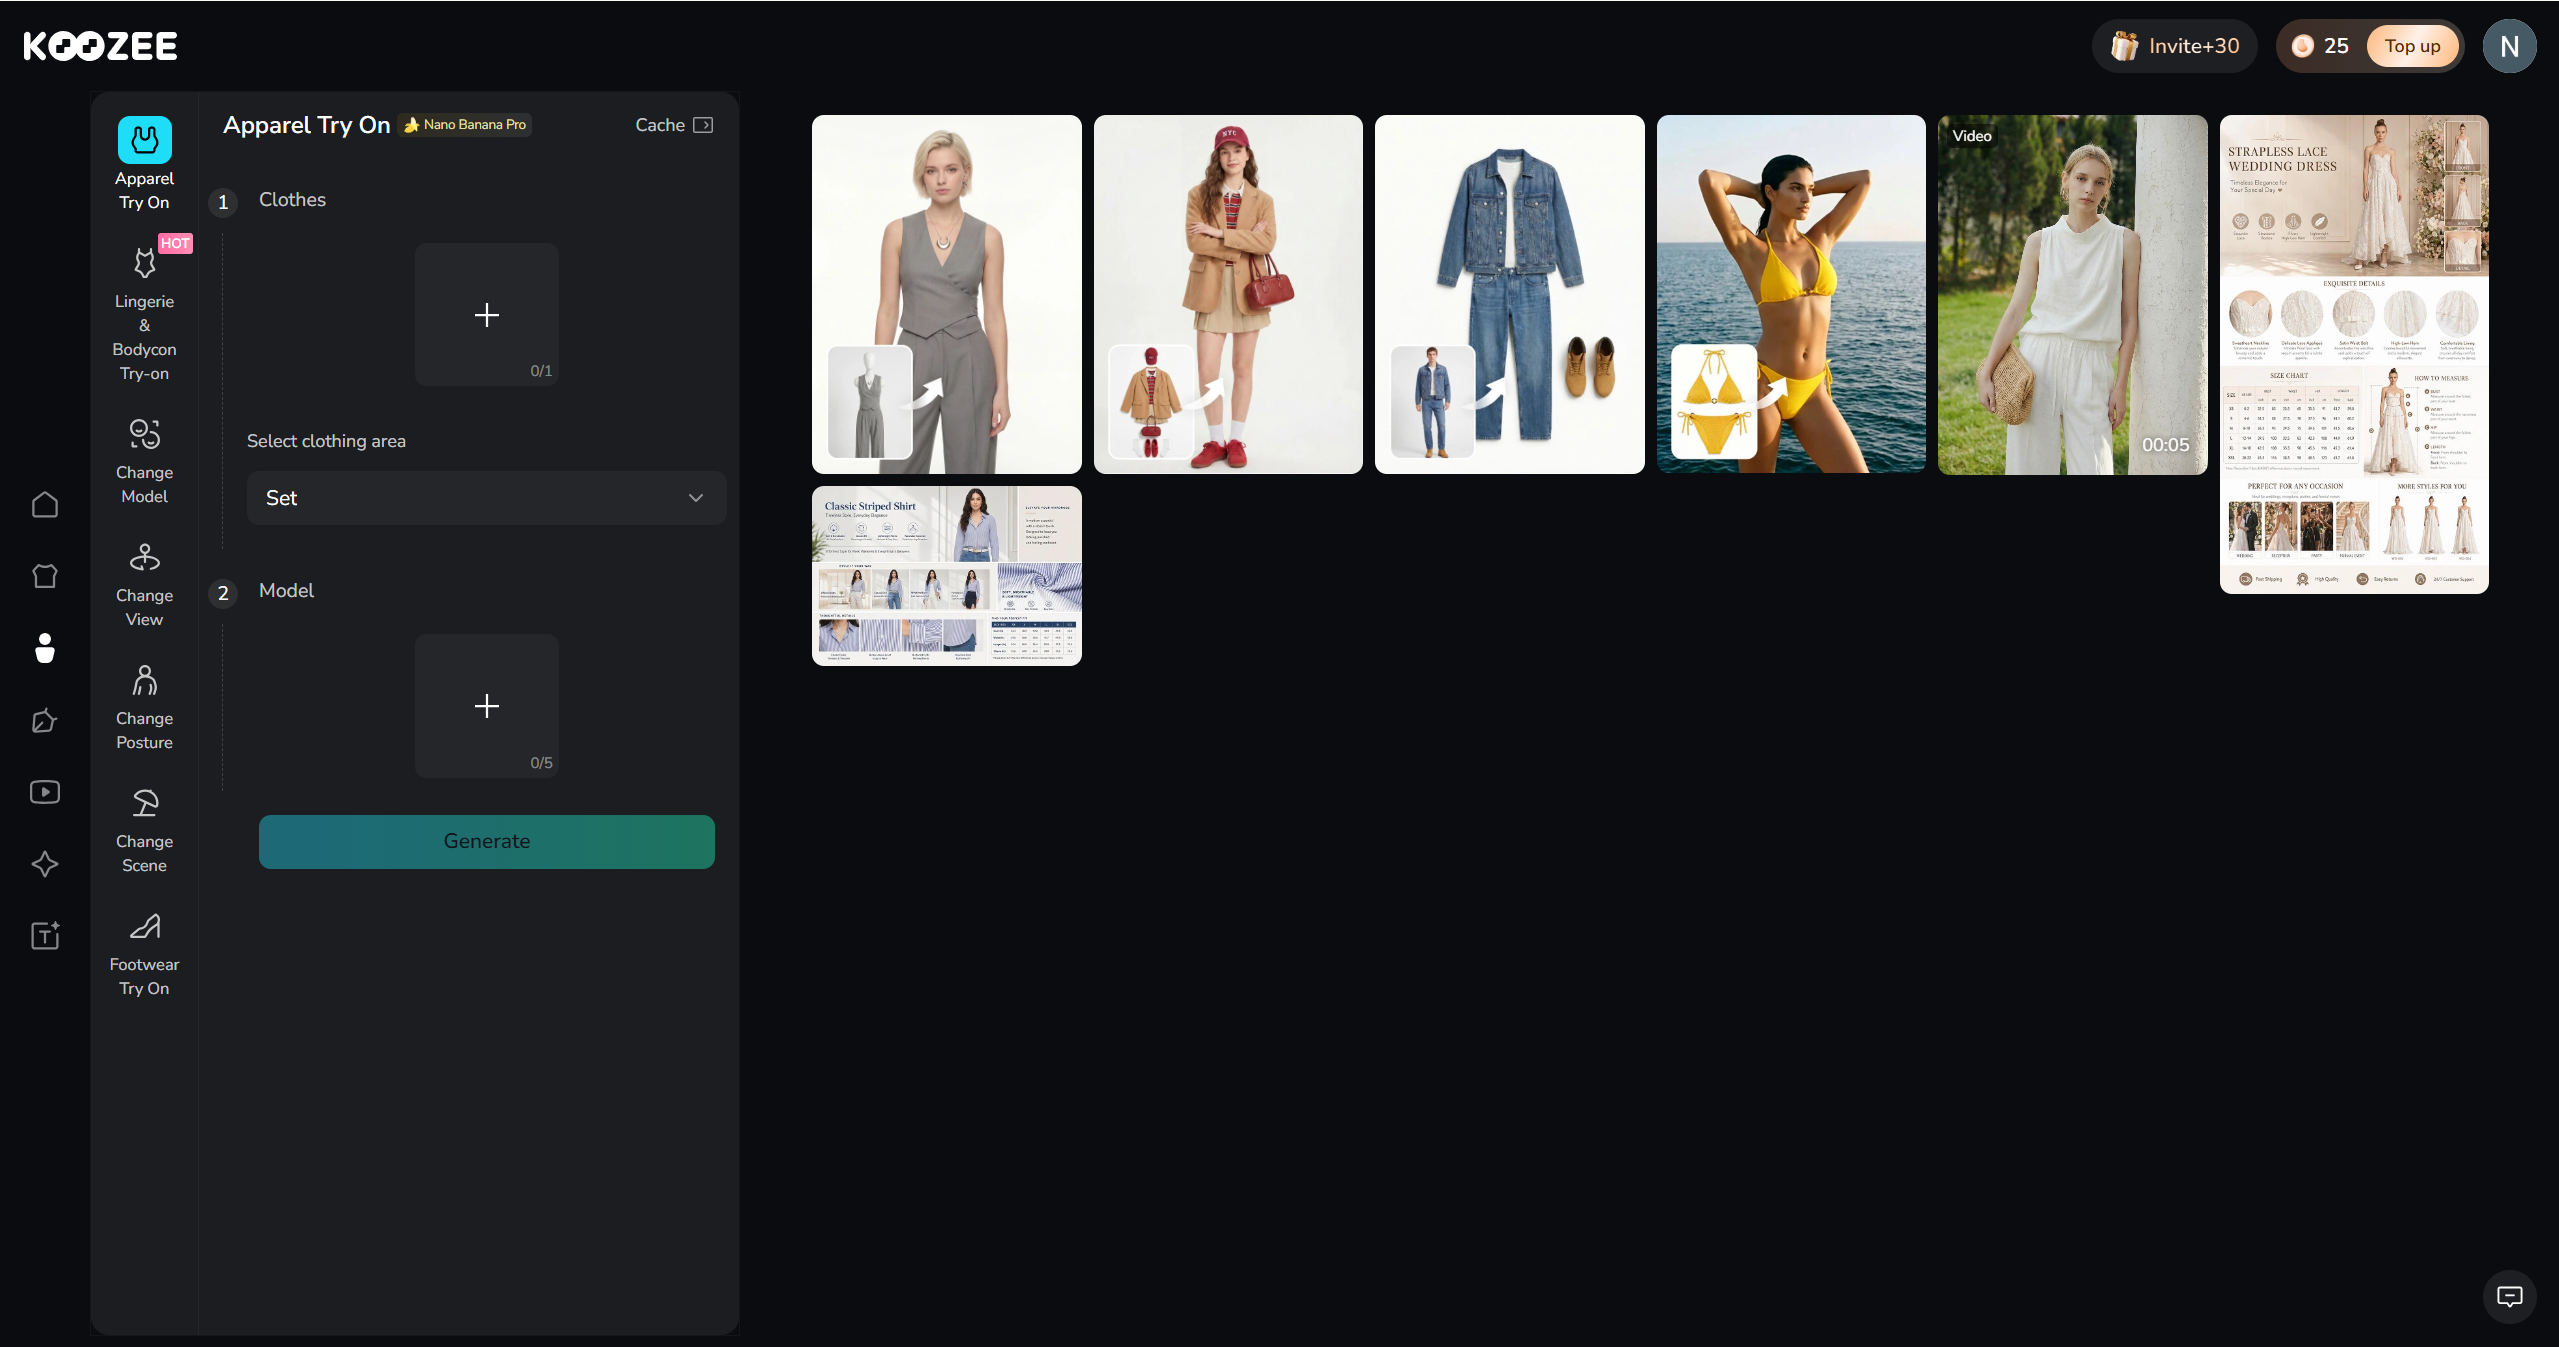Click the Cache link text
This screenshot has width=2559, height=1347.
tap(660, 125)
